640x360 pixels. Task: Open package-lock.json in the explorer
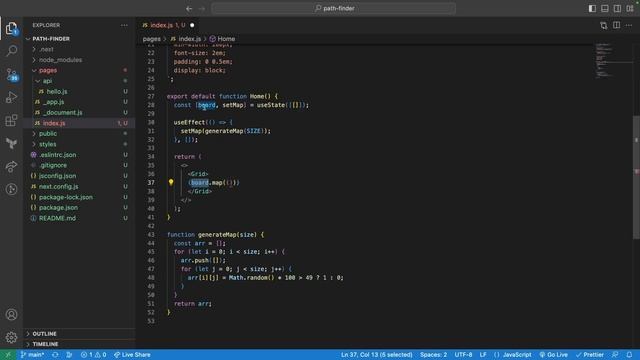80,197
